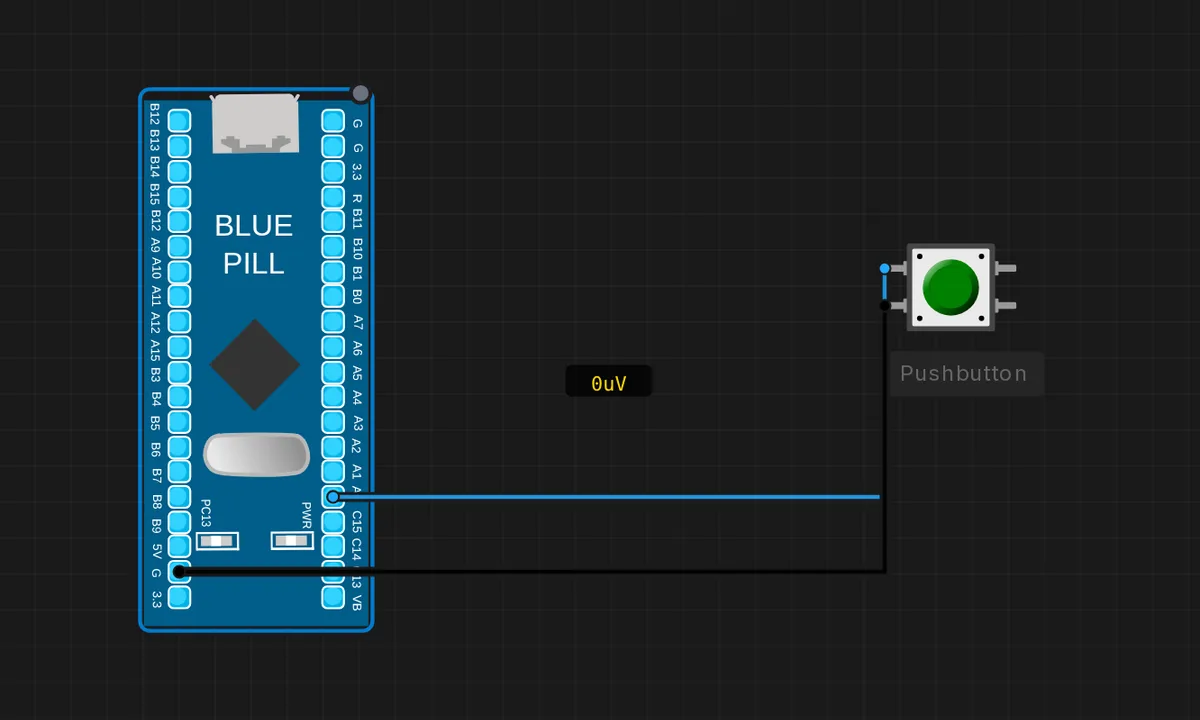1200x720 pixels.
Task: Click pin A1 on the Blue Pill
Action: coord(333,472)
